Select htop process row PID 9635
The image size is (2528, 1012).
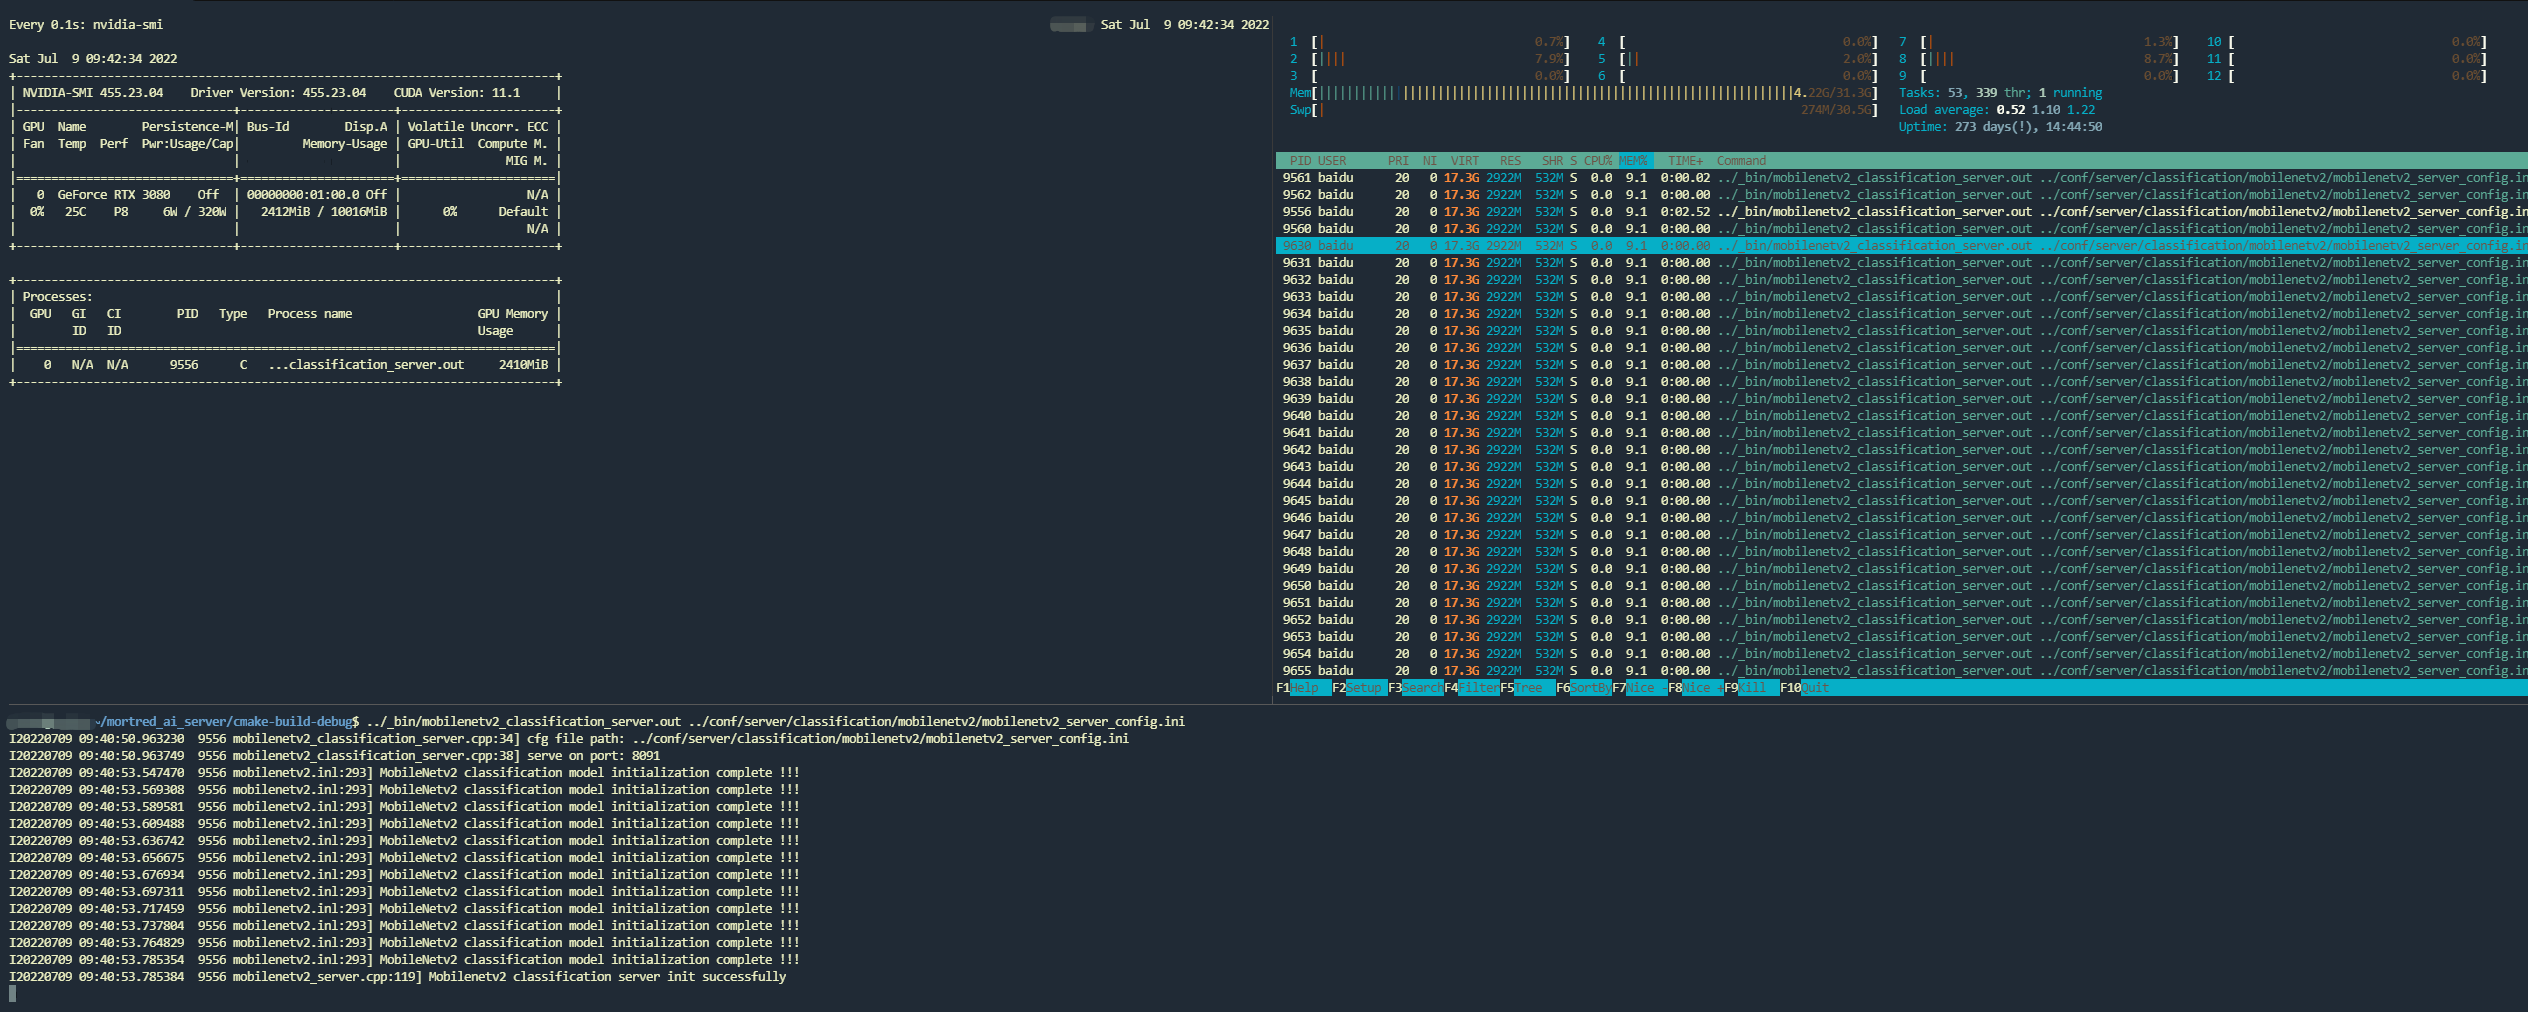1902,331
